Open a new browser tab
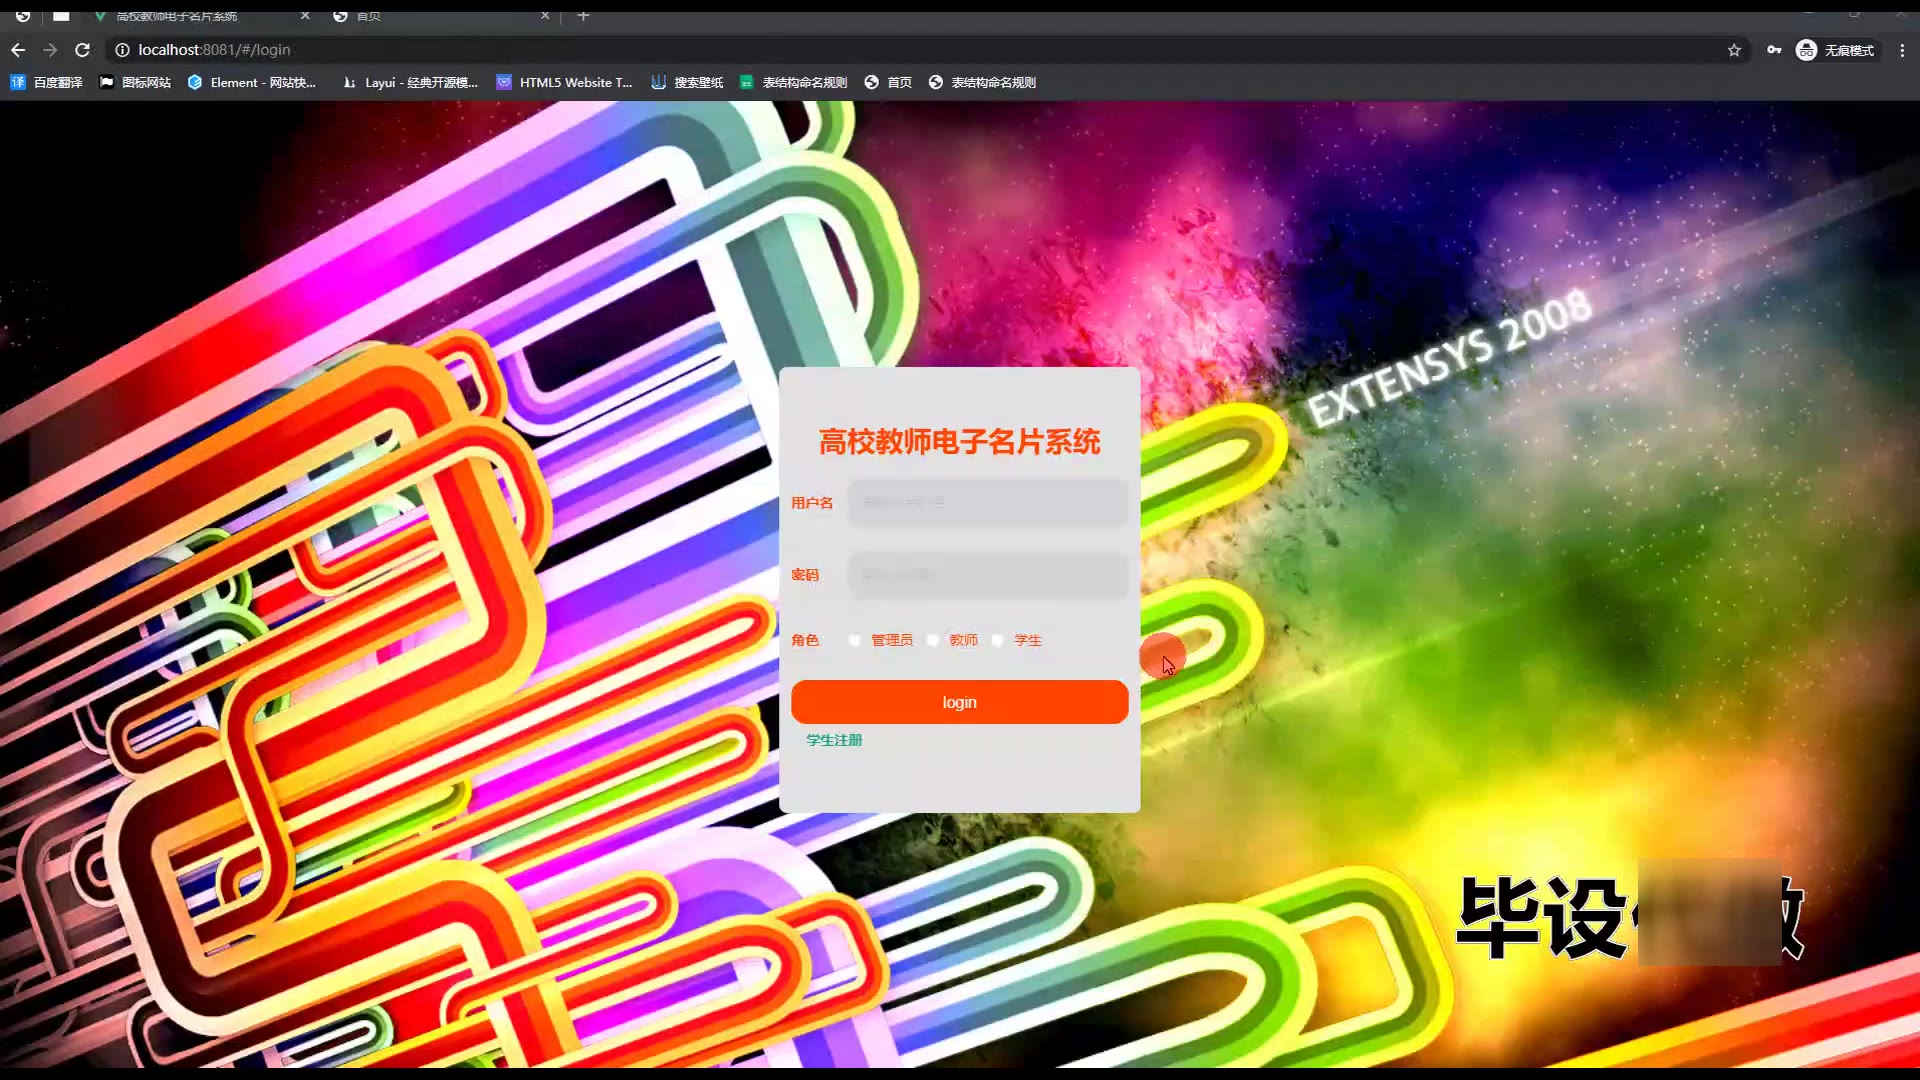Viewport: 1920px width, 1080px height. click(583, 15)
